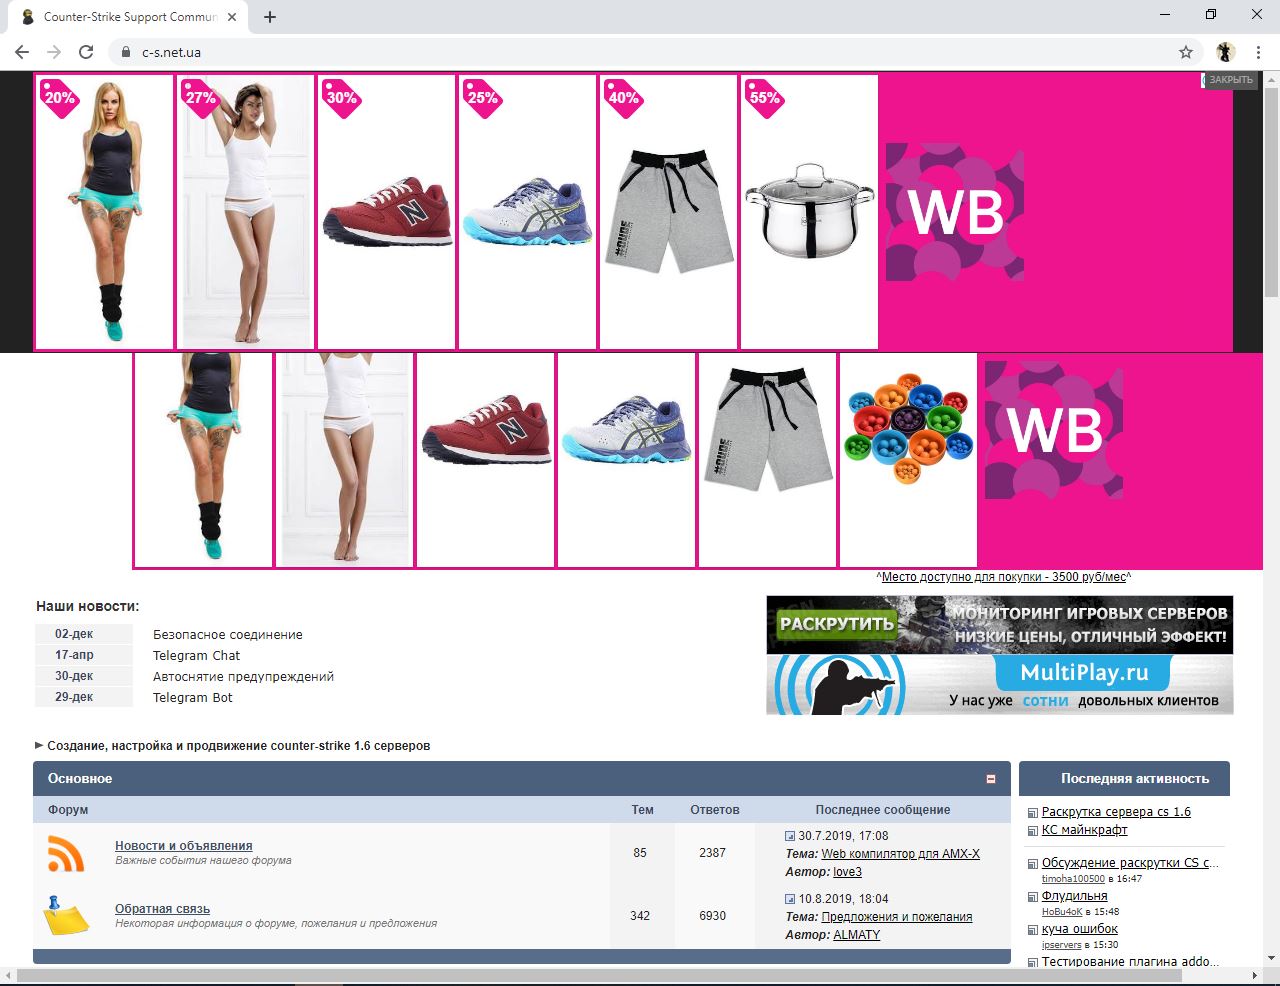Close the ad with ЗАКРЫТЬ button
1280x986 pixels.
(x=1229, y=80)
